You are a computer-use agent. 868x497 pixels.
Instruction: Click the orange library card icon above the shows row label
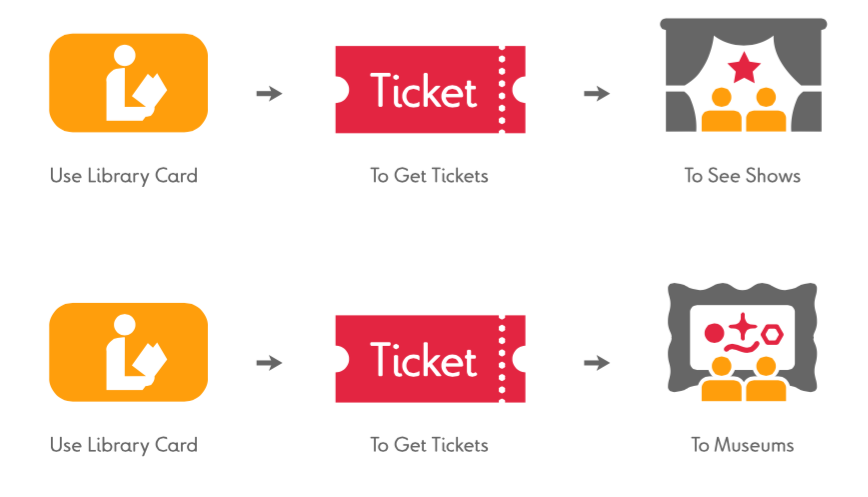tap(128, 83)
